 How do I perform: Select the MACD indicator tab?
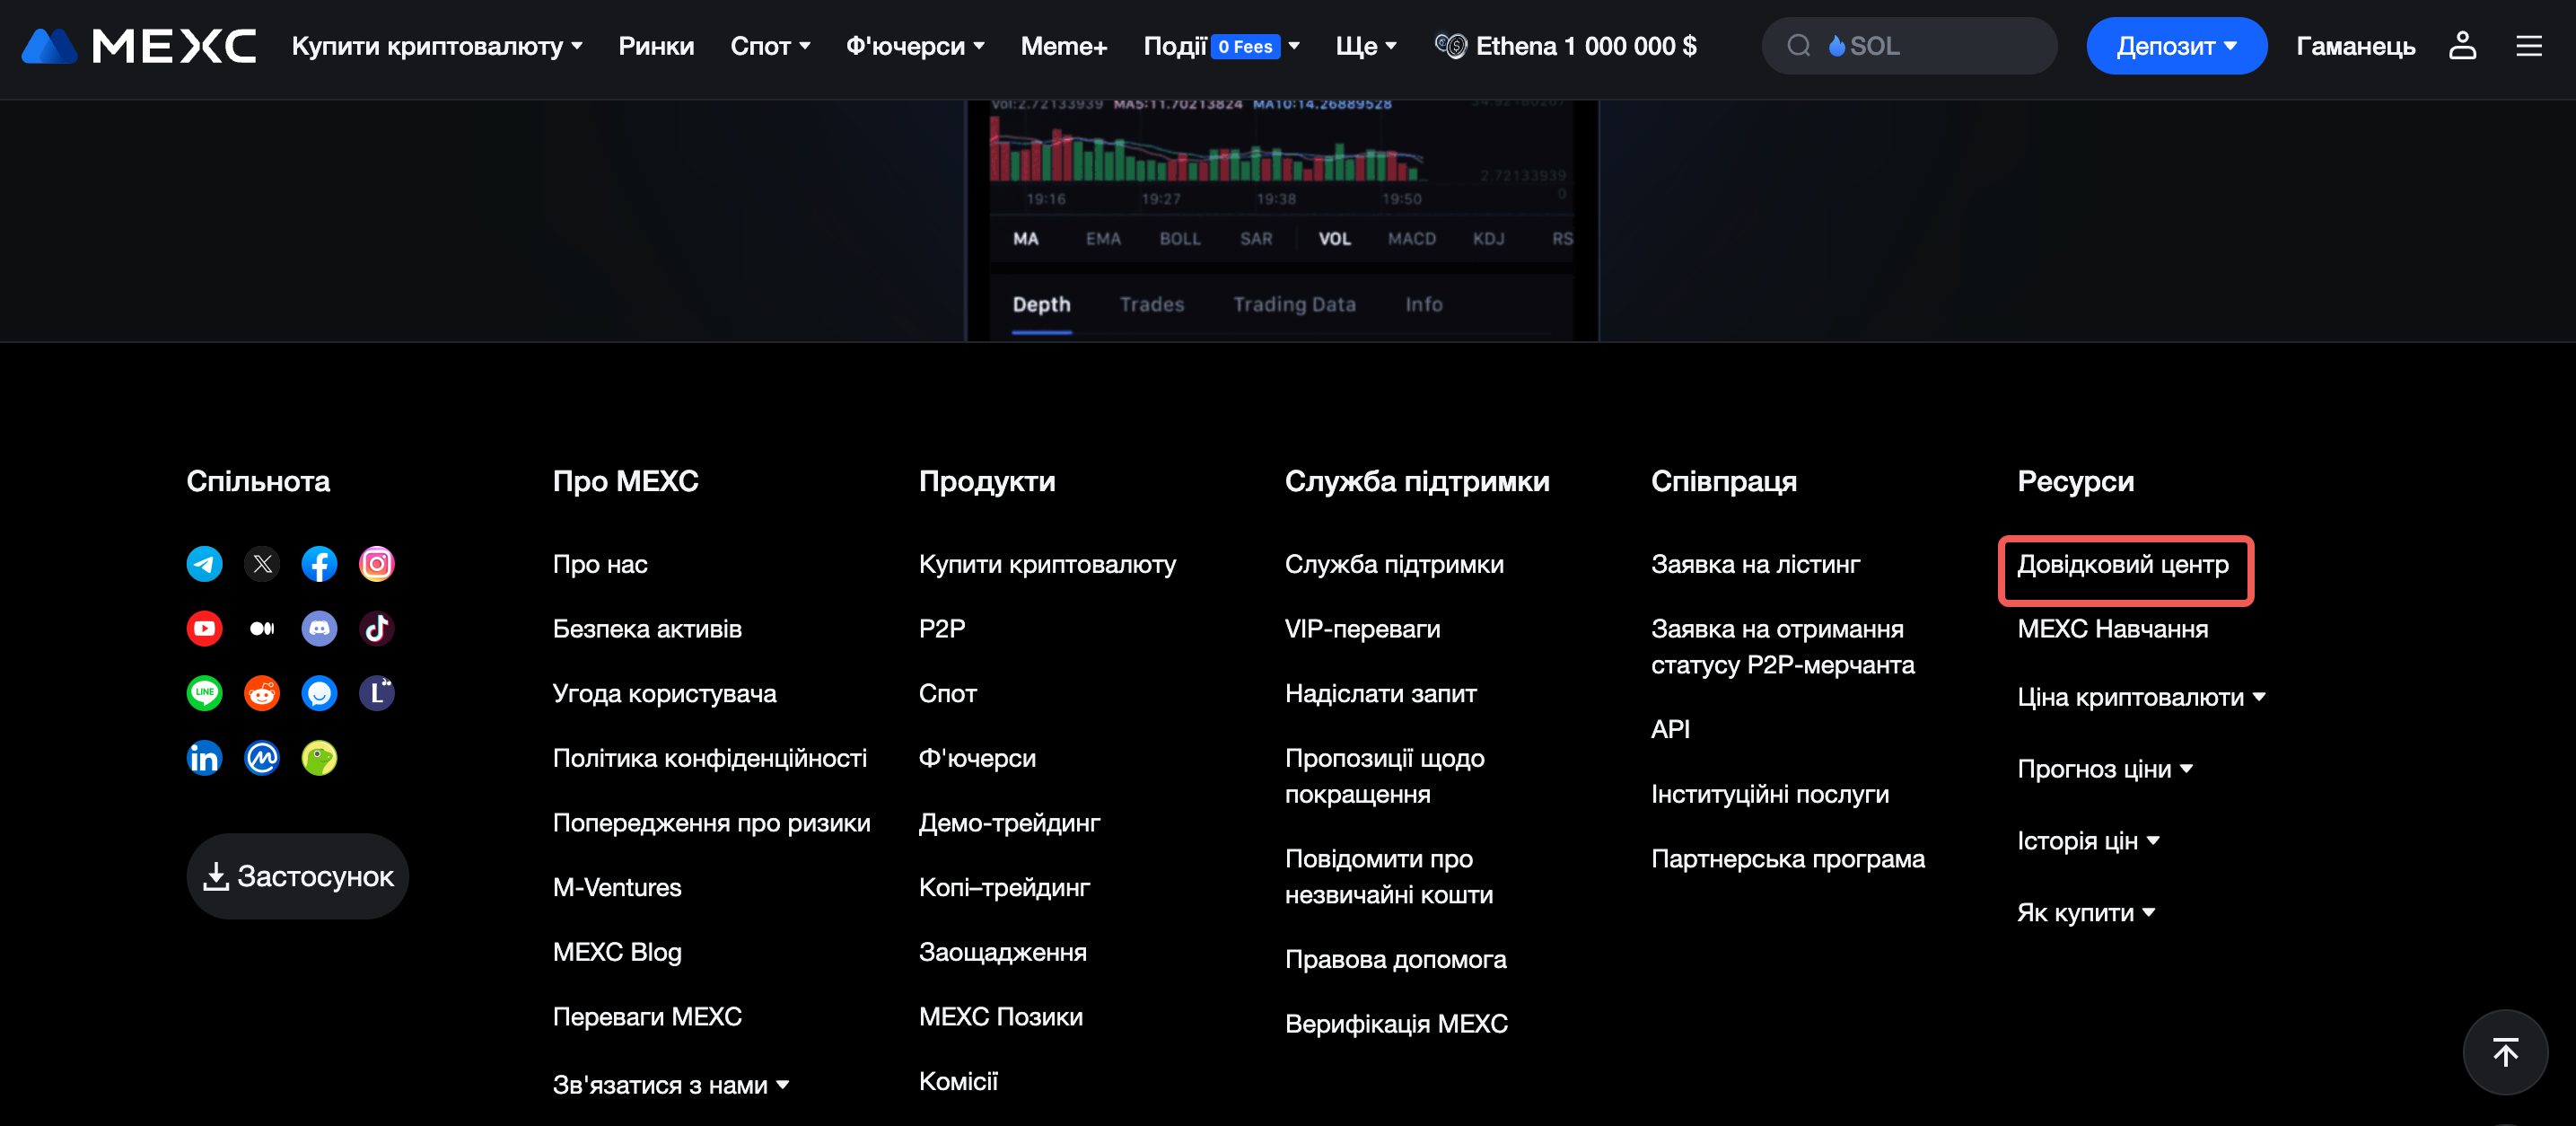[1411, 239]
